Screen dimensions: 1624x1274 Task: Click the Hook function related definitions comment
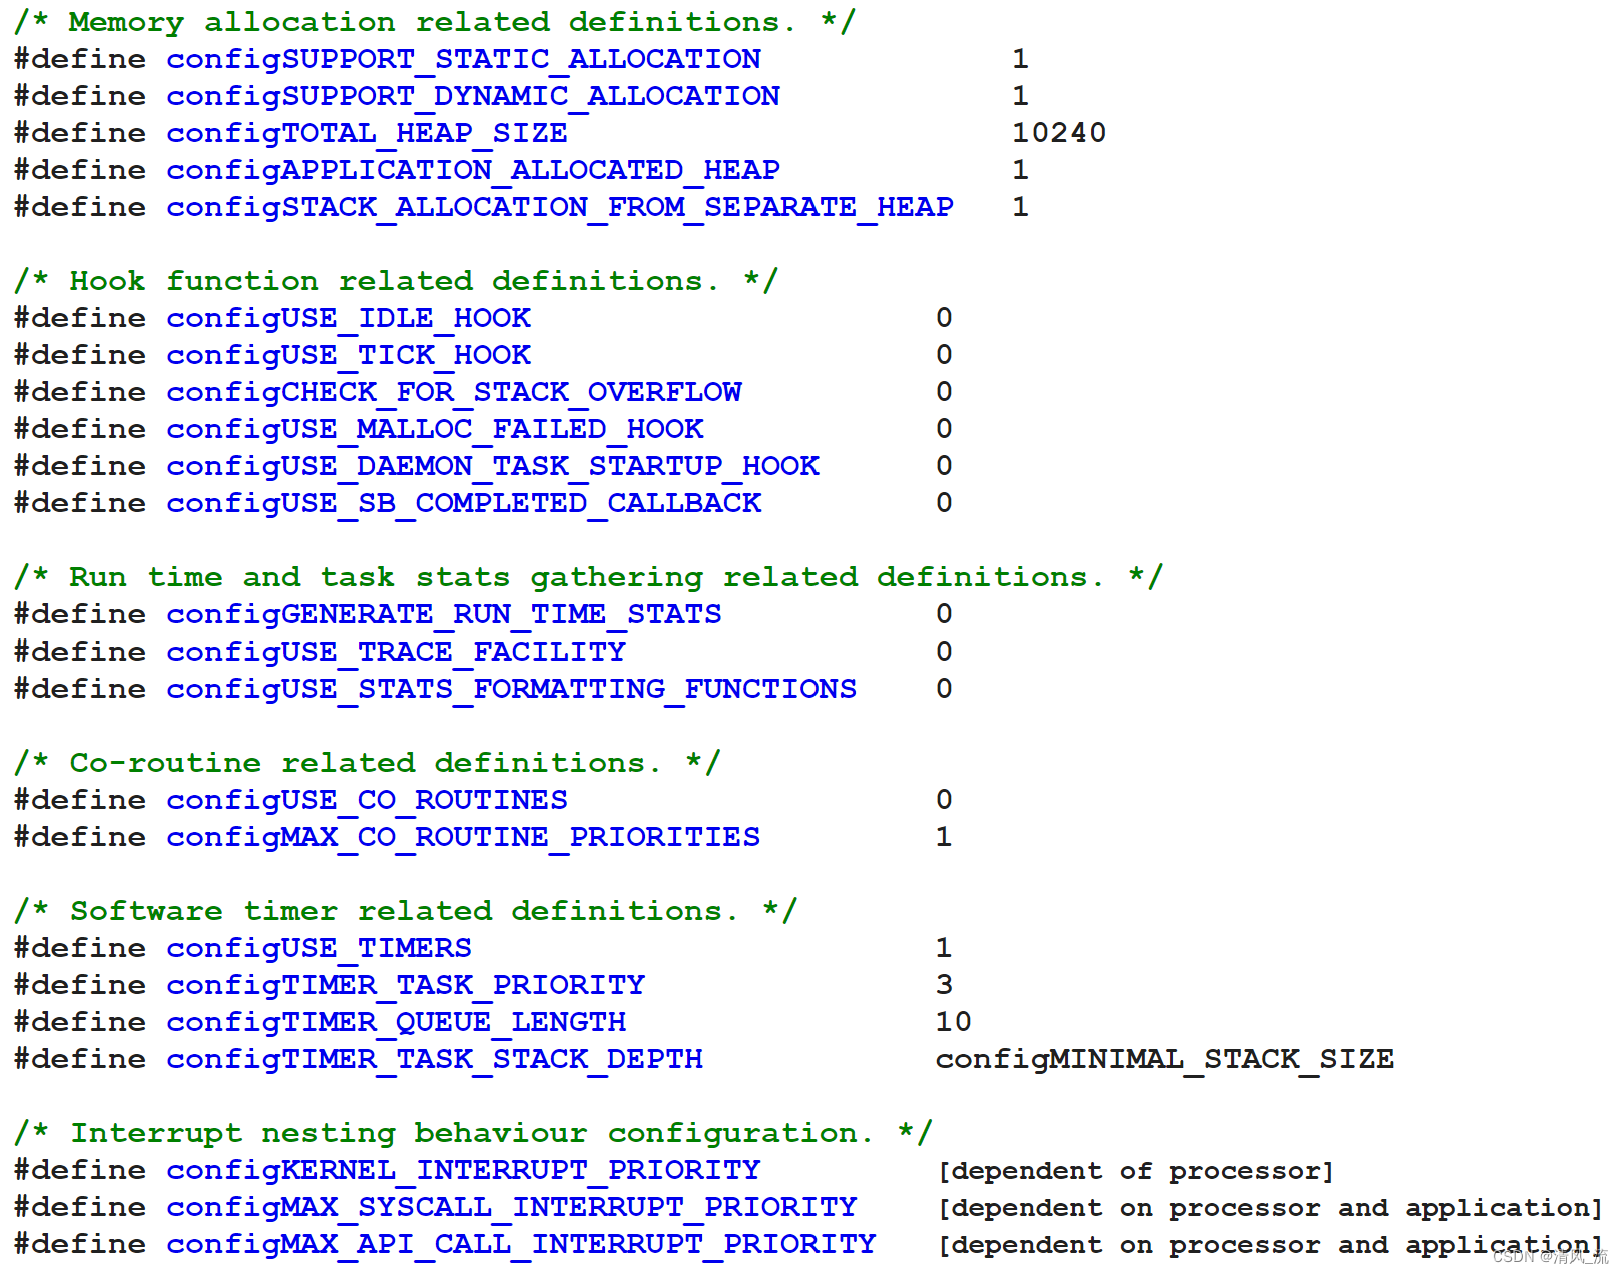[395, 280]
